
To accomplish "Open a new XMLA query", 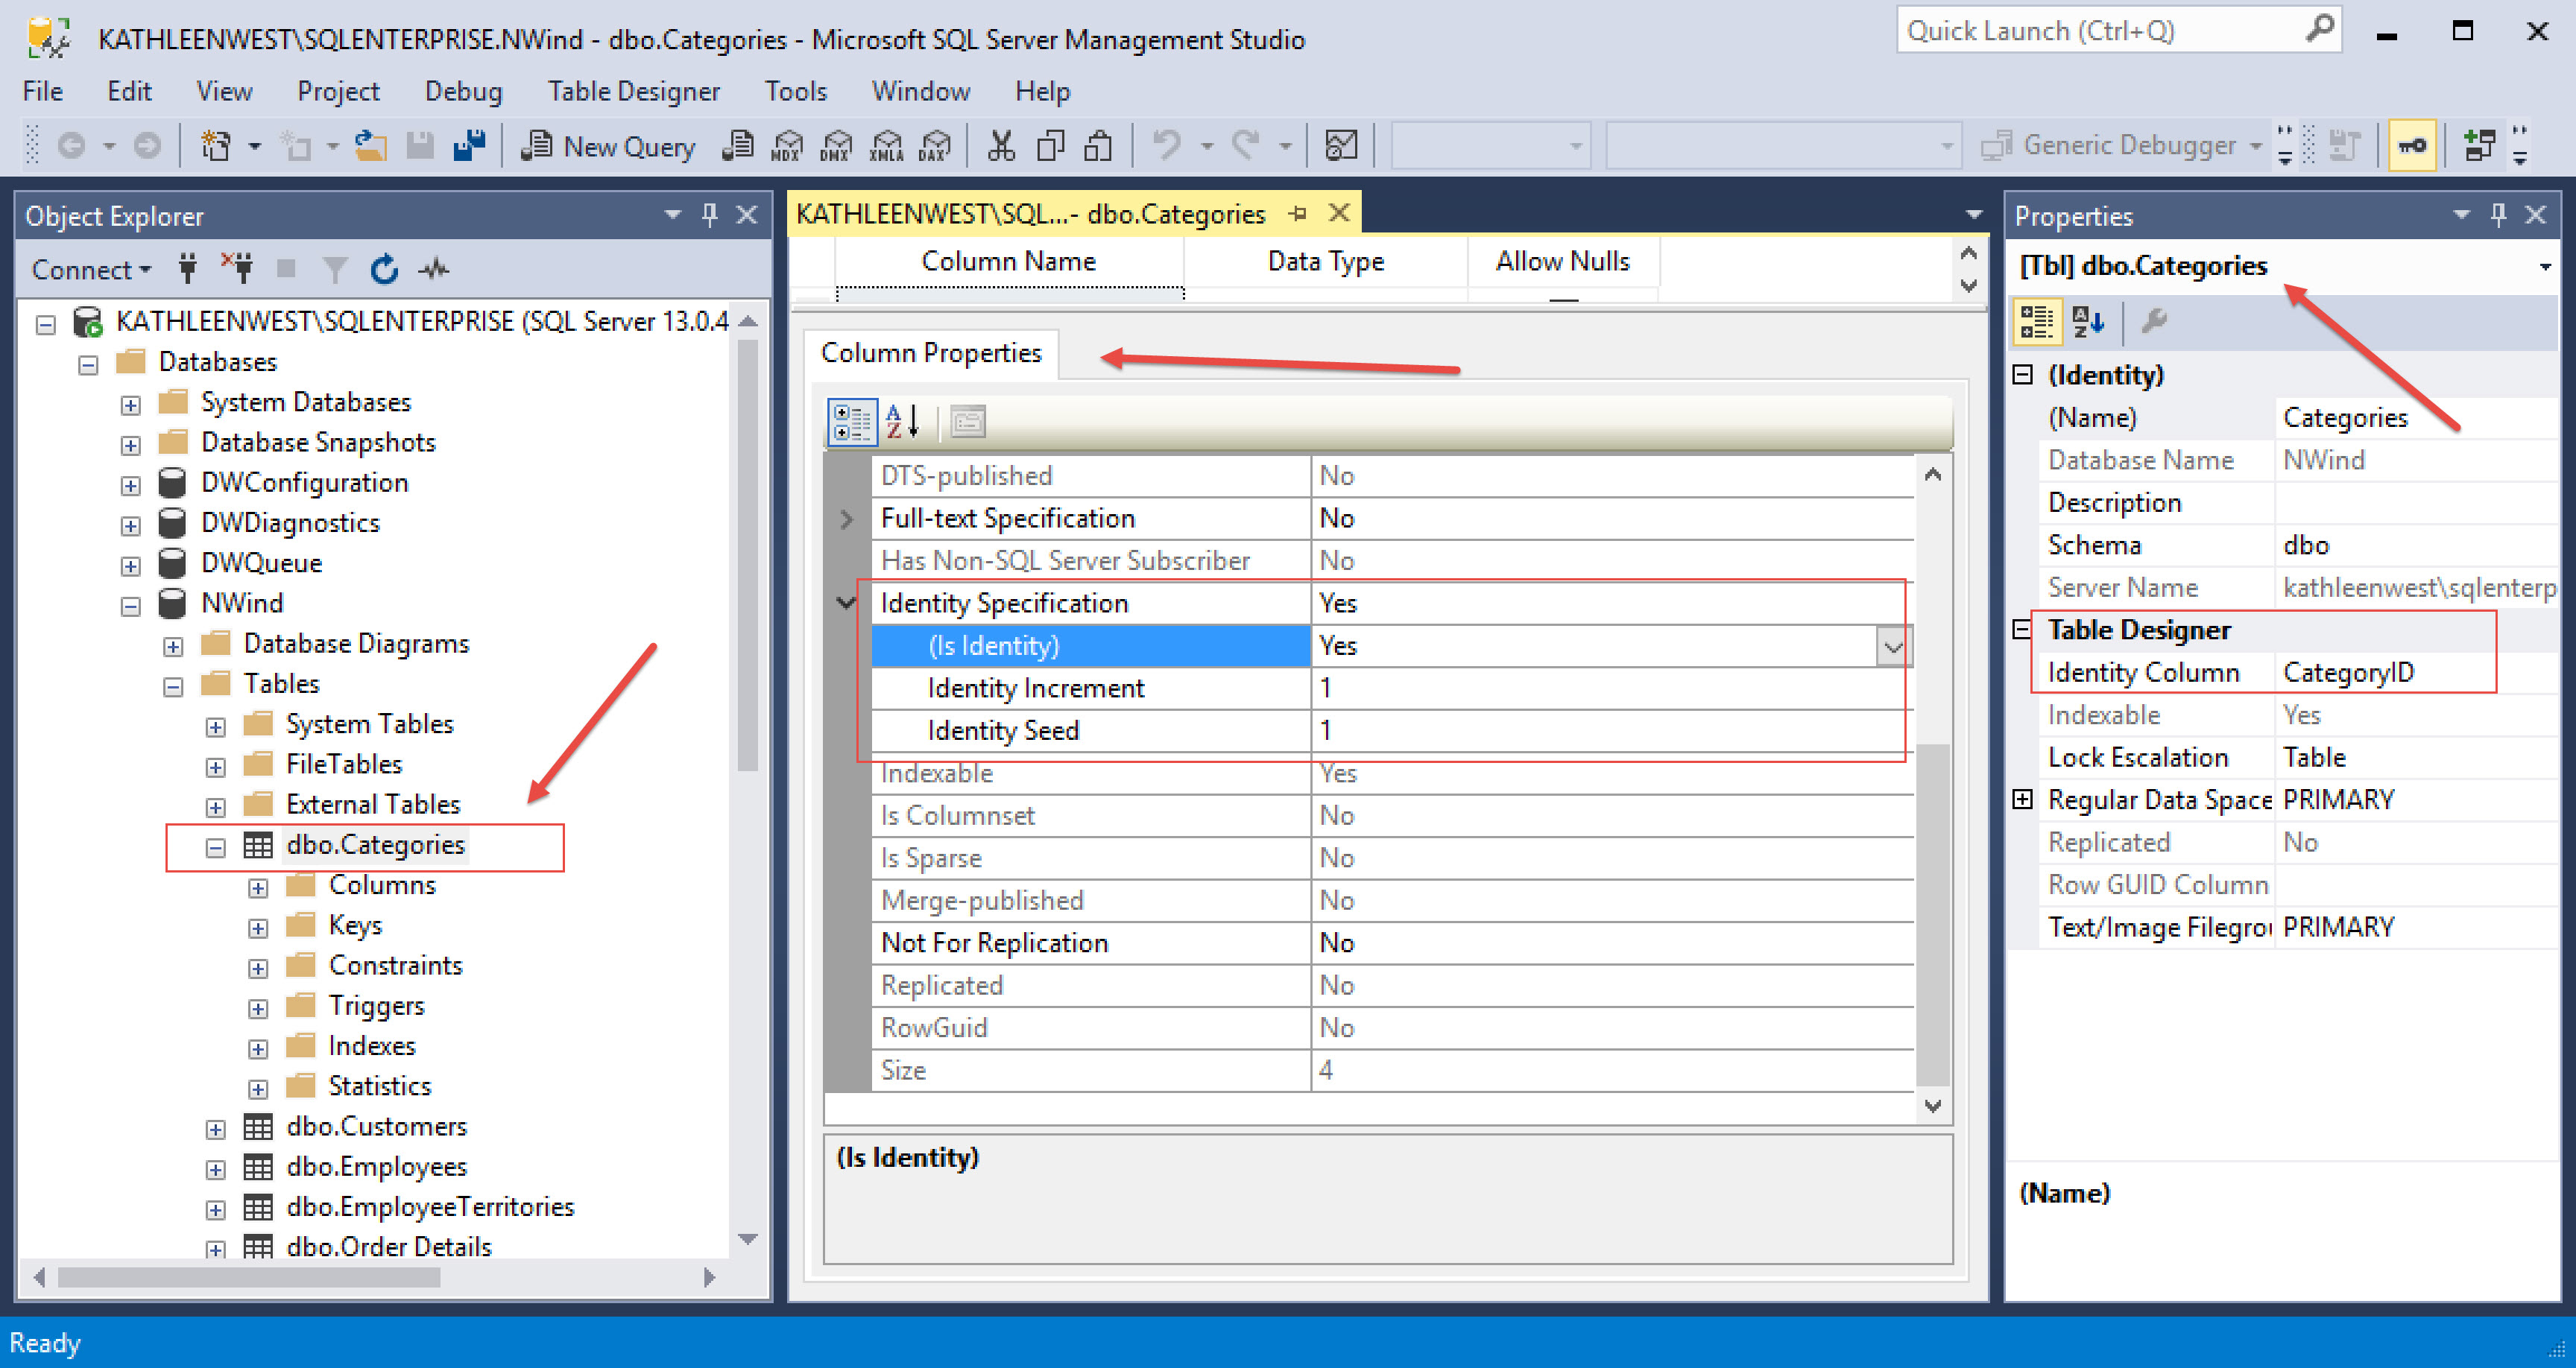I will point(886,146).
